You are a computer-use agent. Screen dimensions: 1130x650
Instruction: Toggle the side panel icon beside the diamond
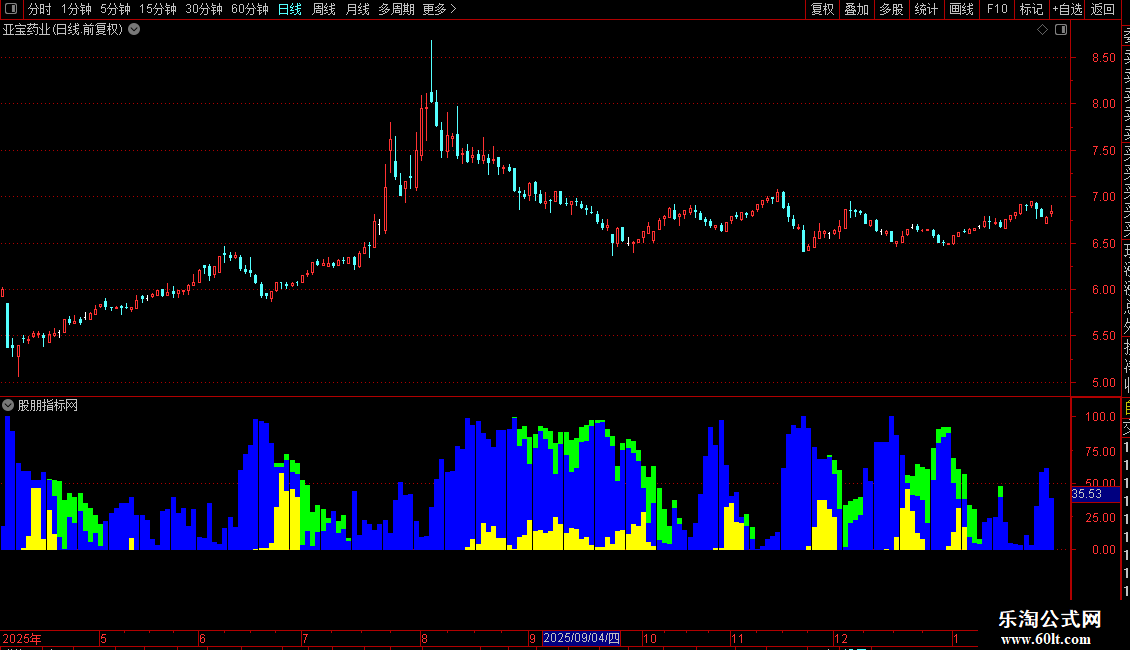point(1061,30)
